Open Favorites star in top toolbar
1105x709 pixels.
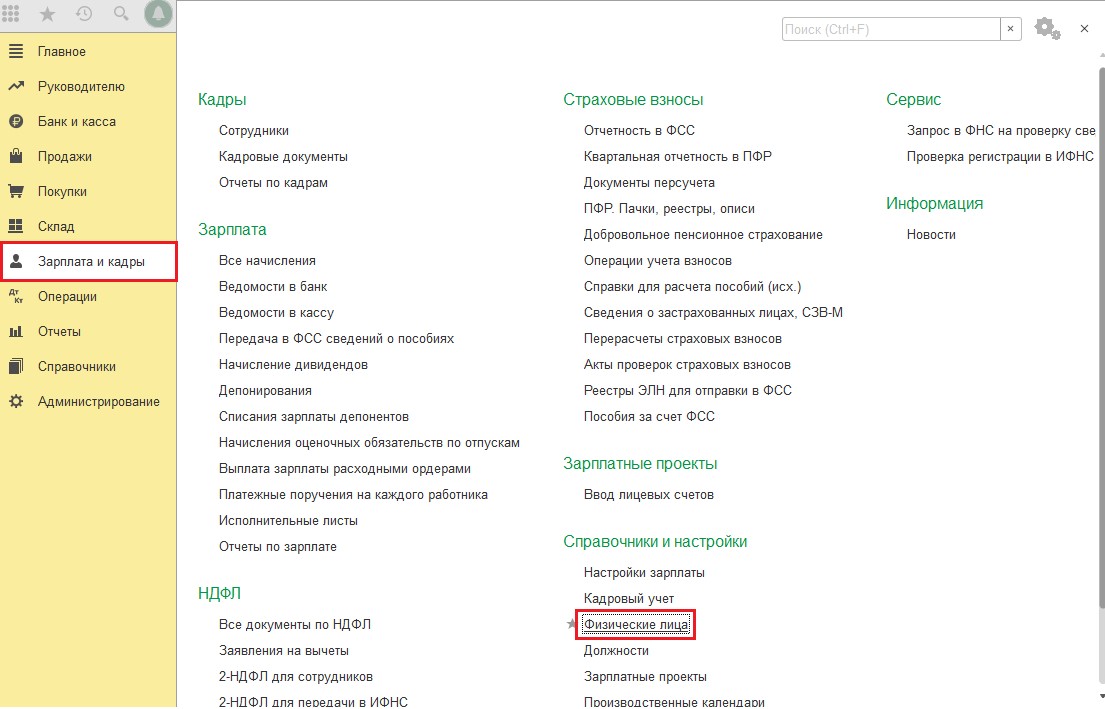coord(47,14)
